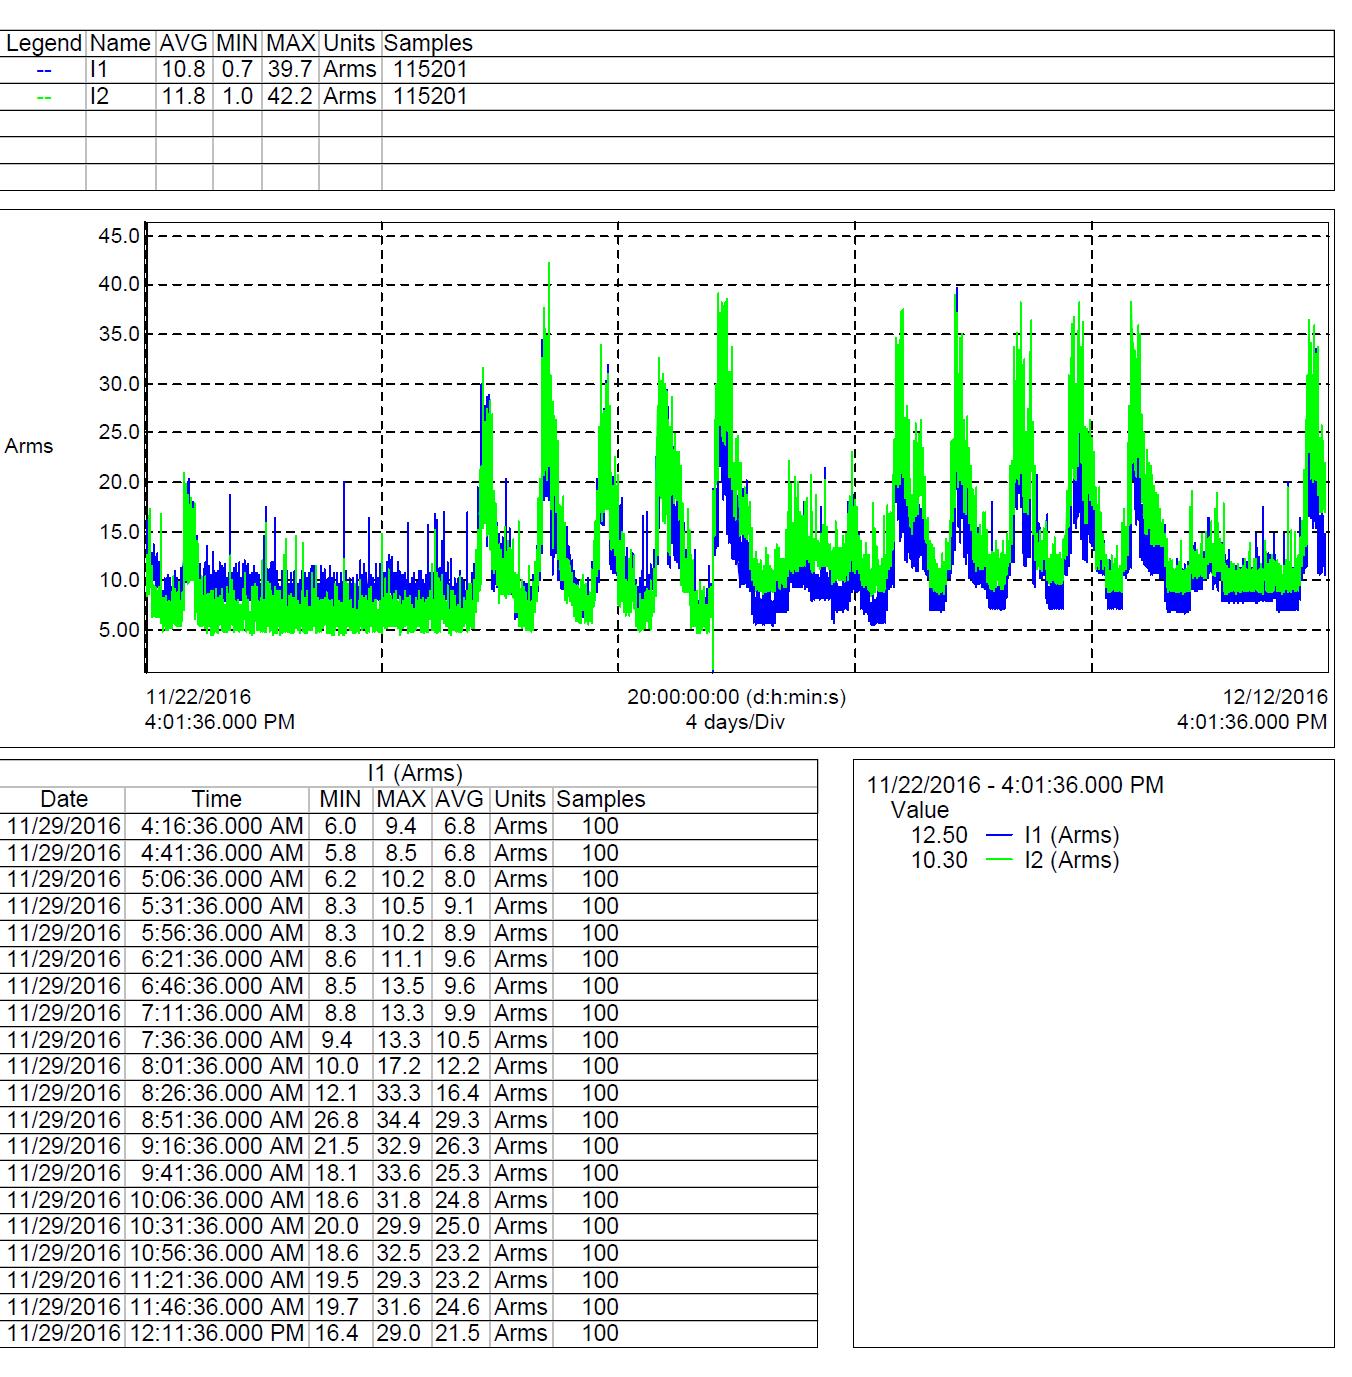The image size is (1352, 1377).
Task: Click I2 average value 11.8
Action: pos(184,97)
